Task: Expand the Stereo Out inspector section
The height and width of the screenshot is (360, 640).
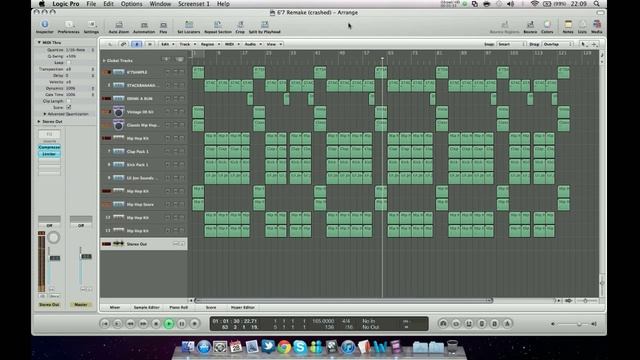Action: [x=39, y=122]
